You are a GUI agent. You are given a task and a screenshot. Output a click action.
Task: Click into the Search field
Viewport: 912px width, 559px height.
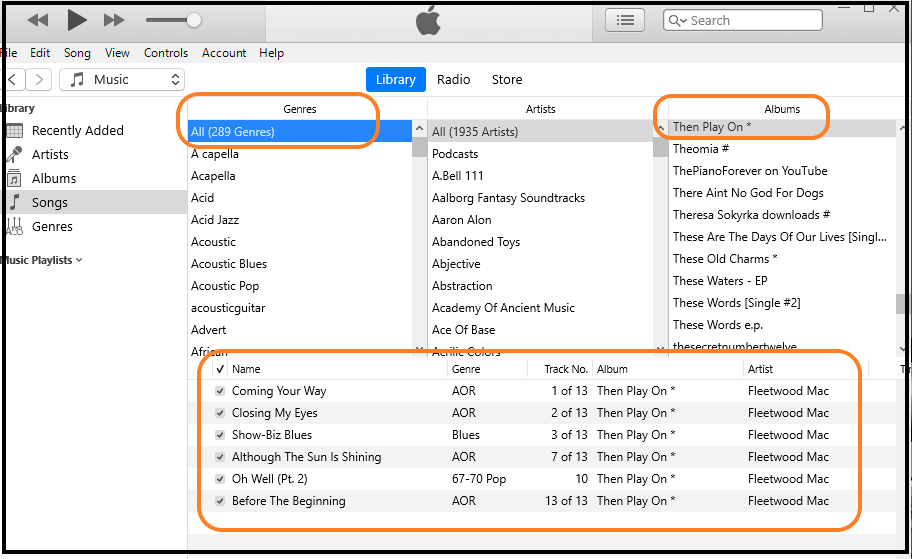point(743,20)
